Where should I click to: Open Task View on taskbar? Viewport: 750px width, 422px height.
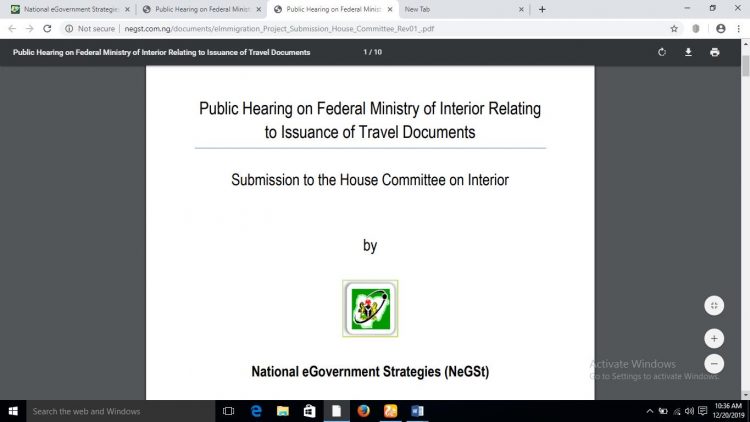click(x=229, y=411)
